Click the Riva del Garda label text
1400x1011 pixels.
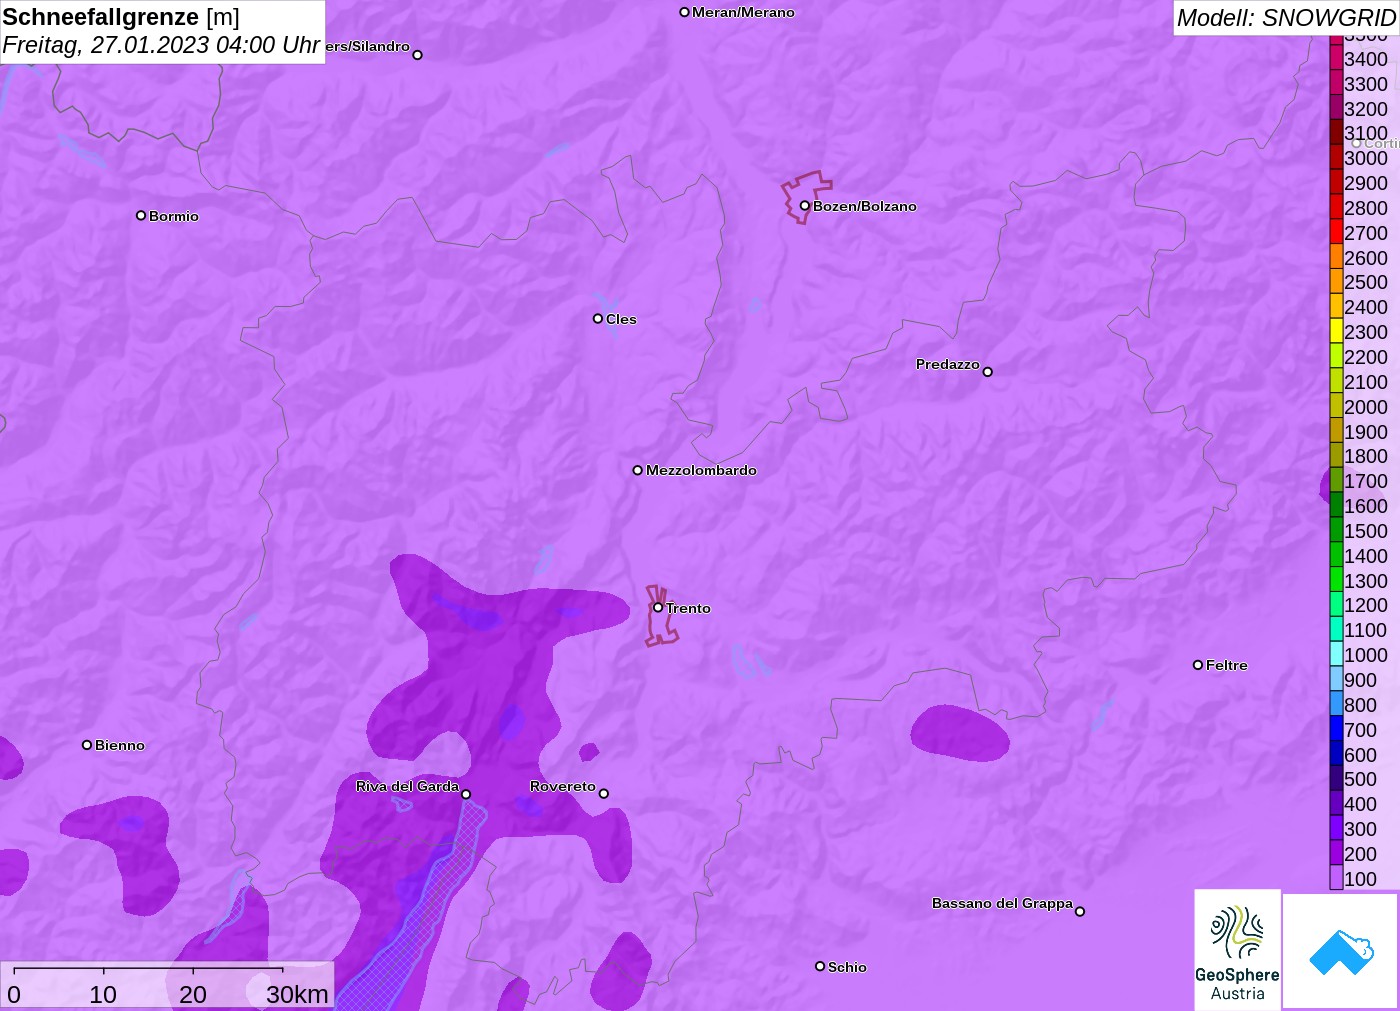tap(407, 786)
